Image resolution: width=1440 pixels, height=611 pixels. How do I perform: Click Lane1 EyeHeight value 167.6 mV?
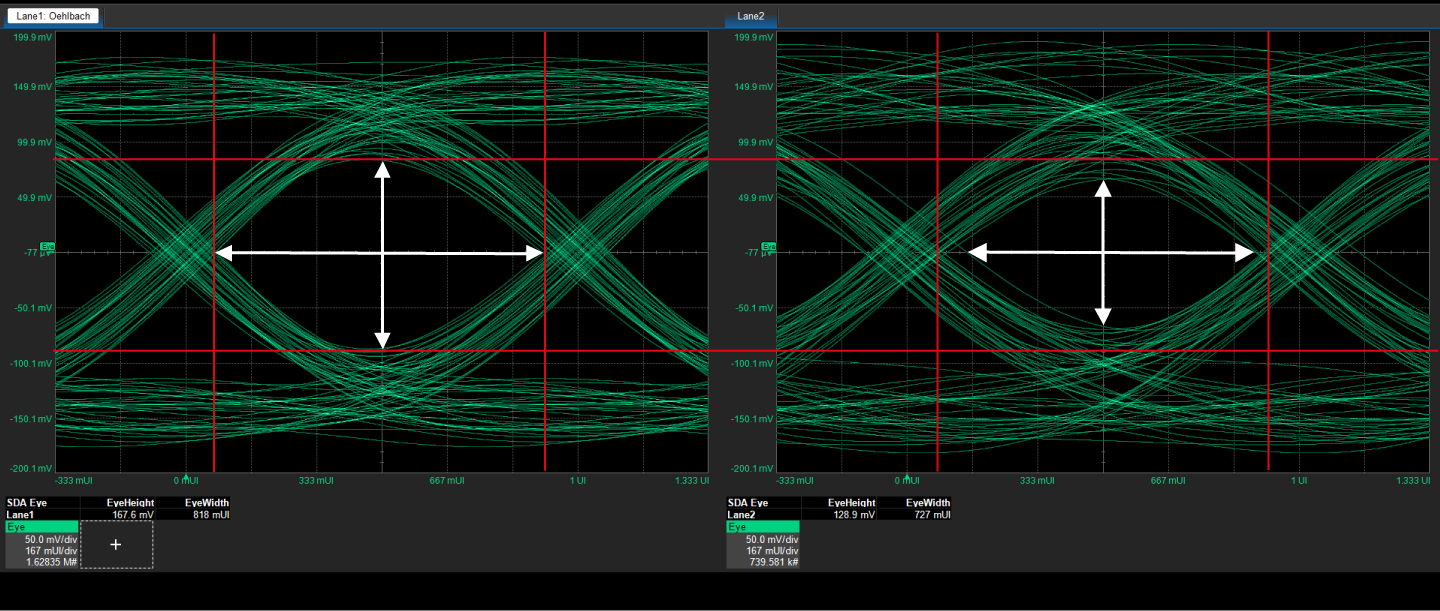(x=132, y=515)
